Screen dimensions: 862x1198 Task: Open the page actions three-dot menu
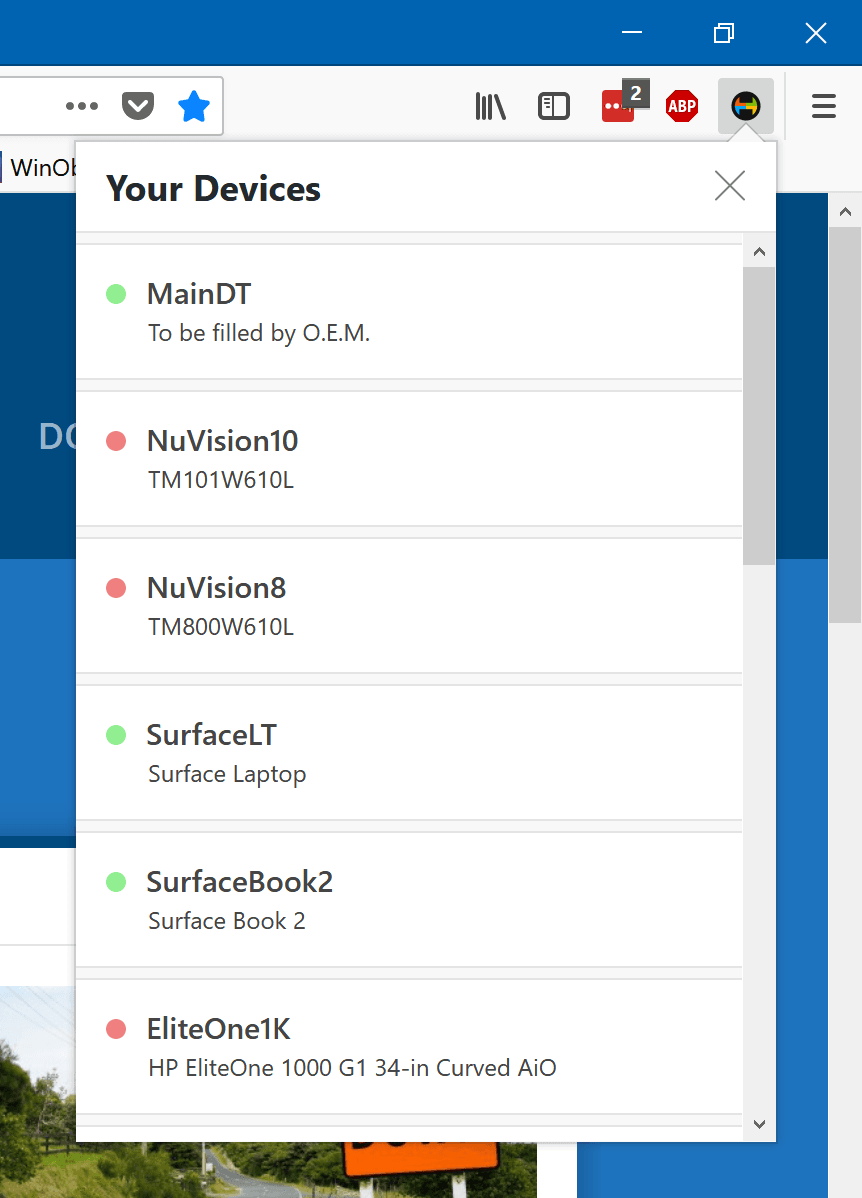click(x=82, y=106)
